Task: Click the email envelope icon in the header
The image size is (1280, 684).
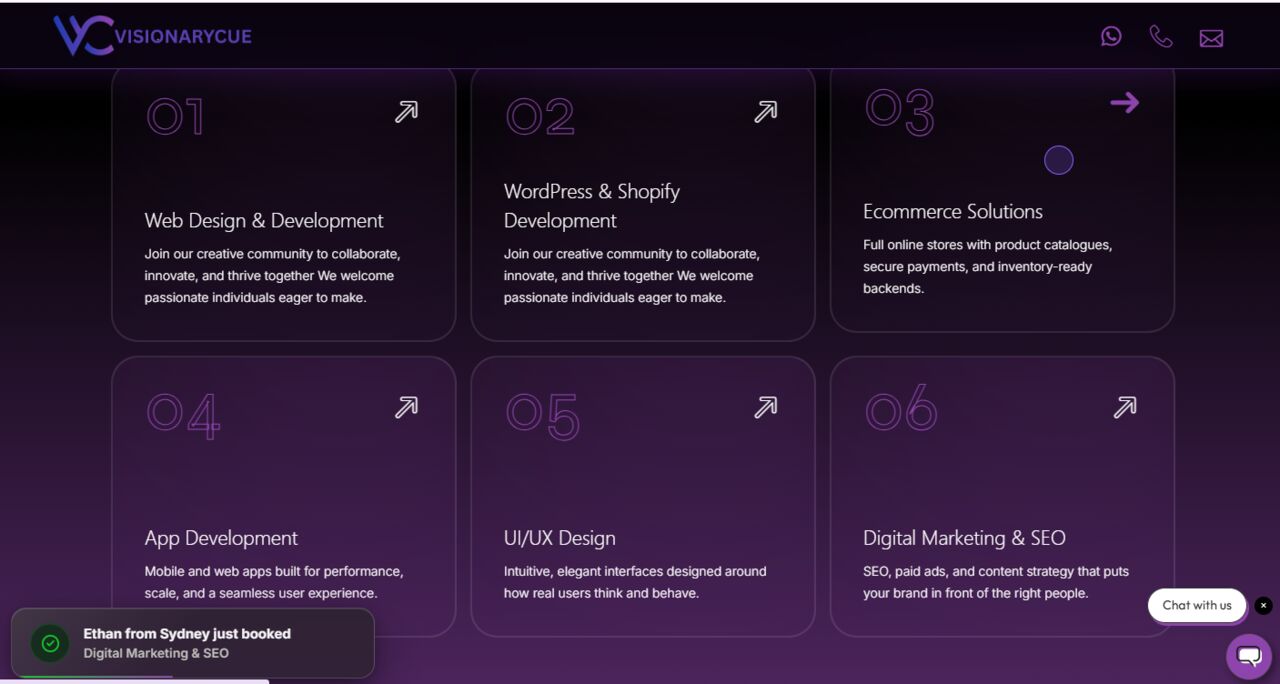Action: (1211, 38)
